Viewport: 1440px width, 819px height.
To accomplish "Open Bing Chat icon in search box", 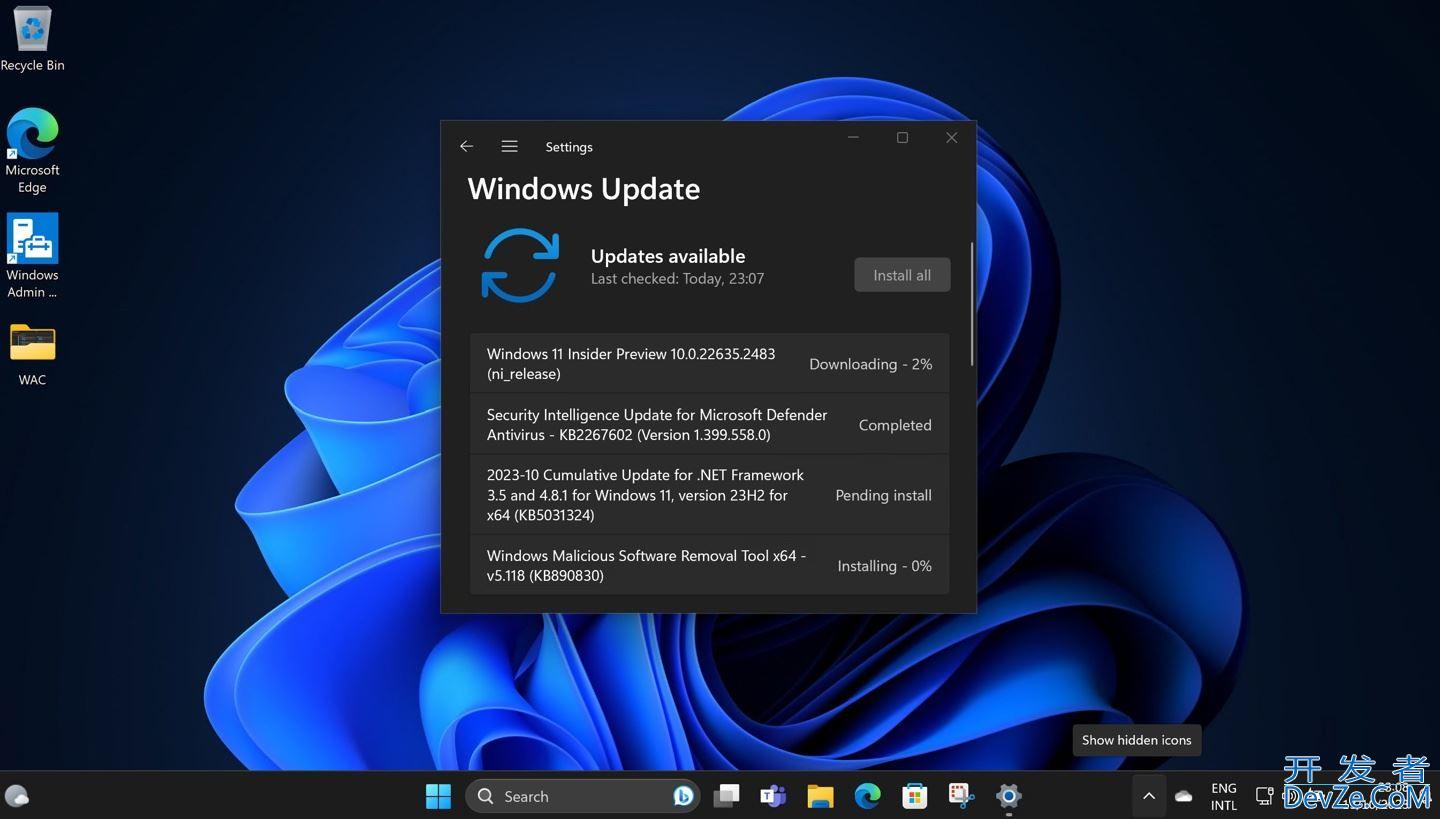I will 683,796.
